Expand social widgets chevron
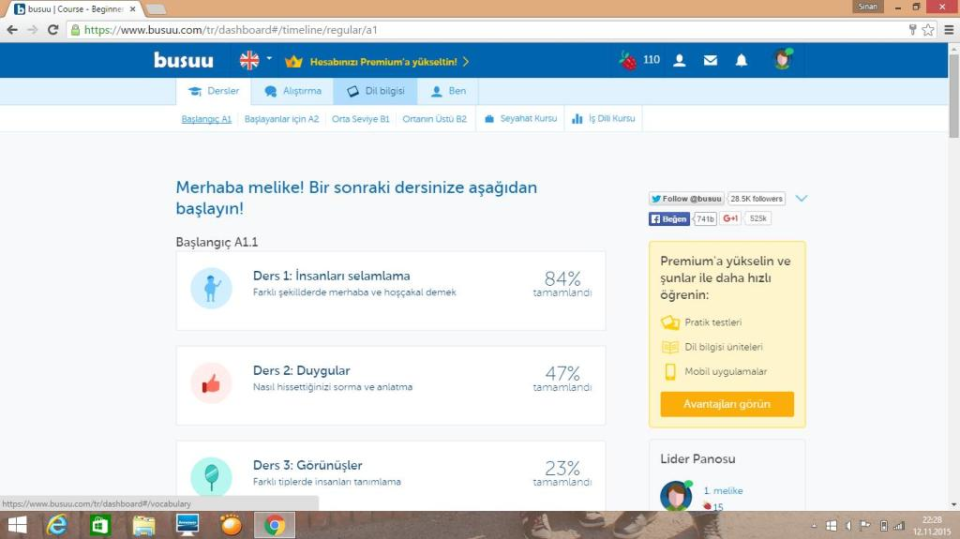Image resolution: width=960 pixels, height=539 pixels. coord(801,198)
